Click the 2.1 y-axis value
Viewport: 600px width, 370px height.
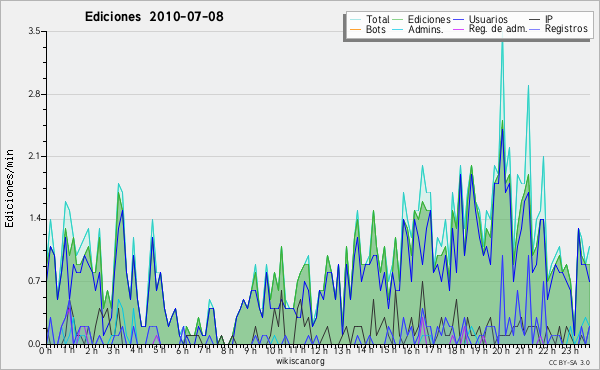34,156
